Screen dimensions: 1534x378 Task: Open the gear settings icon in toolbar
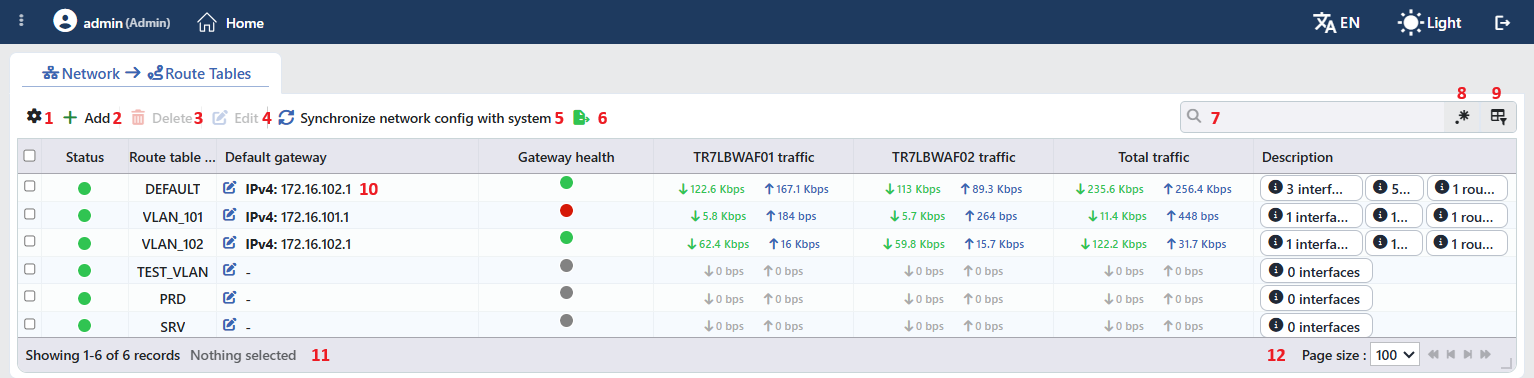tap(34, 116)
